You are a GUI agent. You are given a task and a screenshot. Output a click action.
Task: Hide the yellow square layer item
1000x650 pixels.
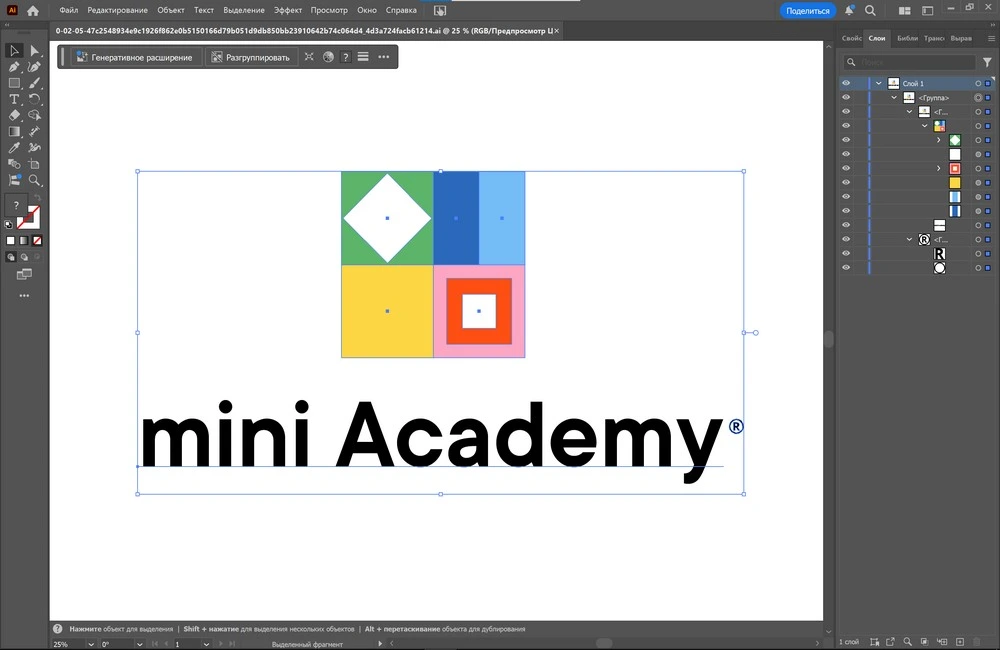tap(846, 183)
